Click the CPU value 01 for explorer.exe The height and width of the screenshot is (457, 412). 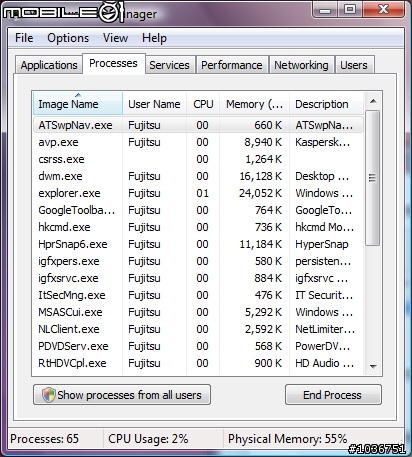pos(202,193)
